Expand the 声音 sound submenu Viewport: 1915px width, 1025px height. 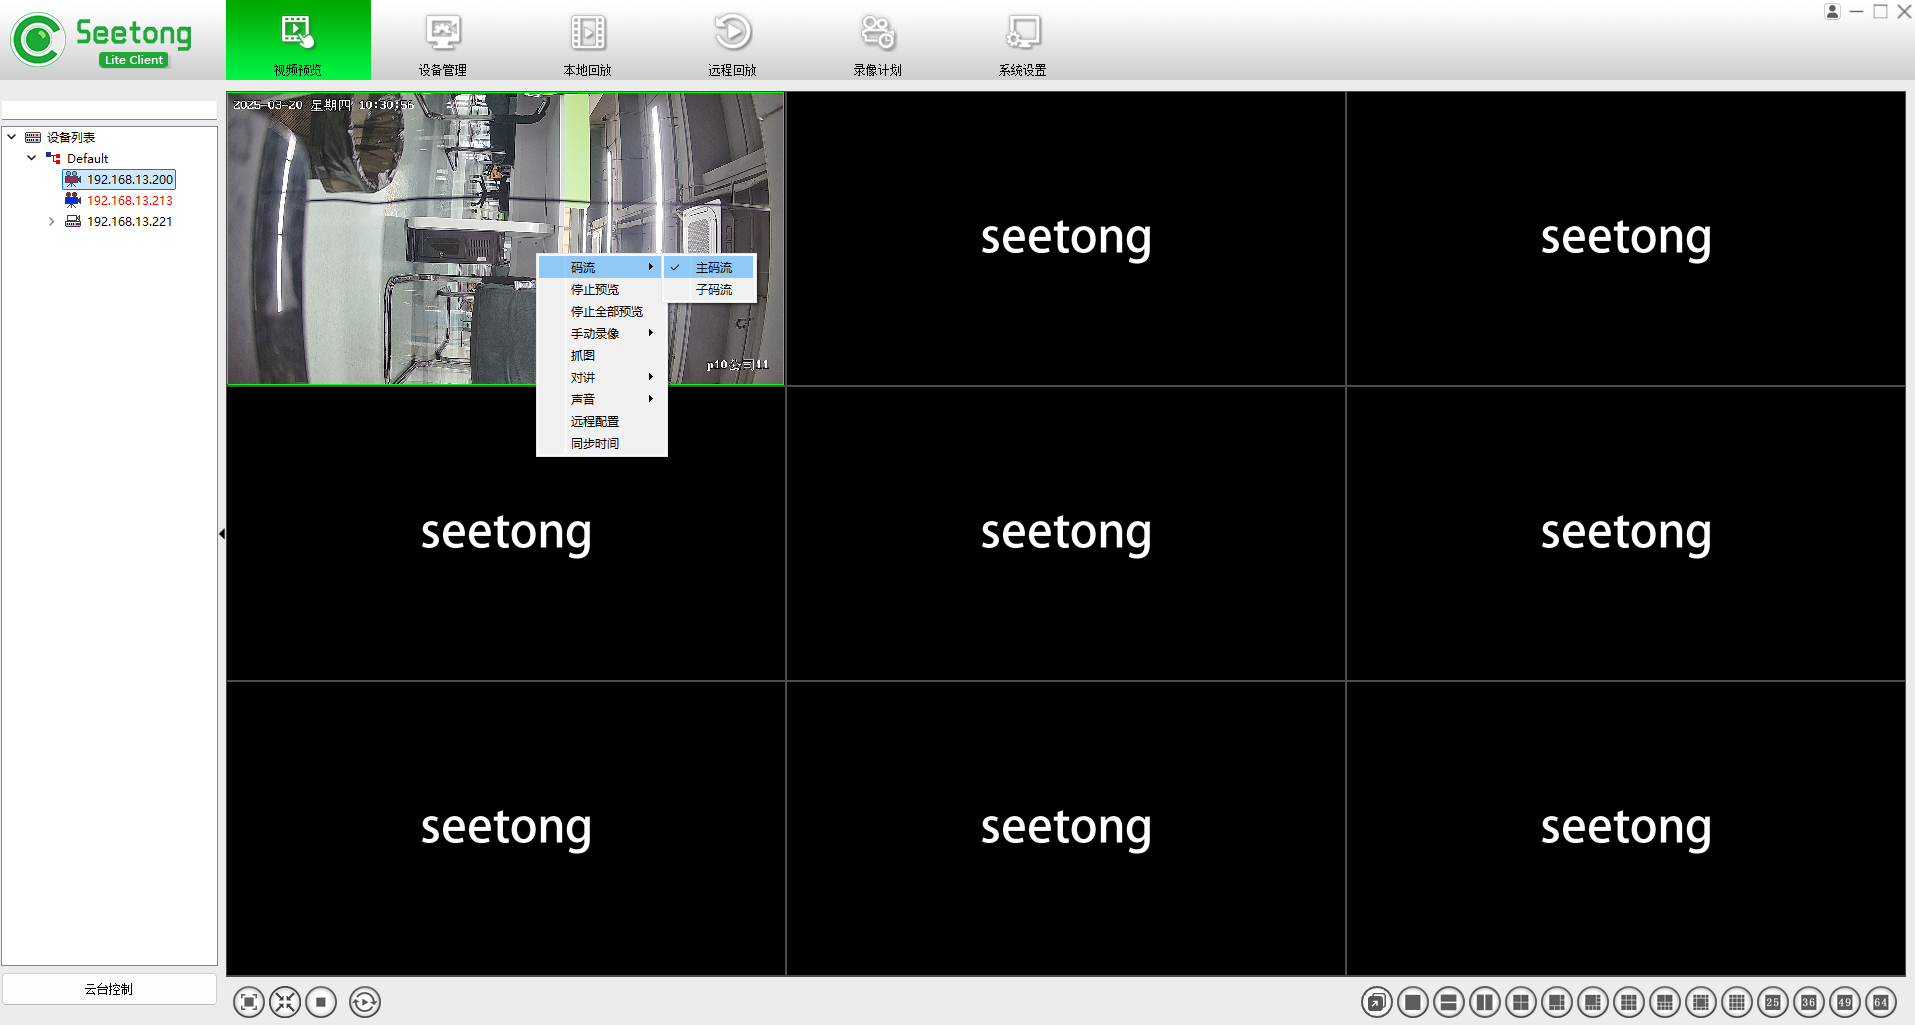[602, 400]
